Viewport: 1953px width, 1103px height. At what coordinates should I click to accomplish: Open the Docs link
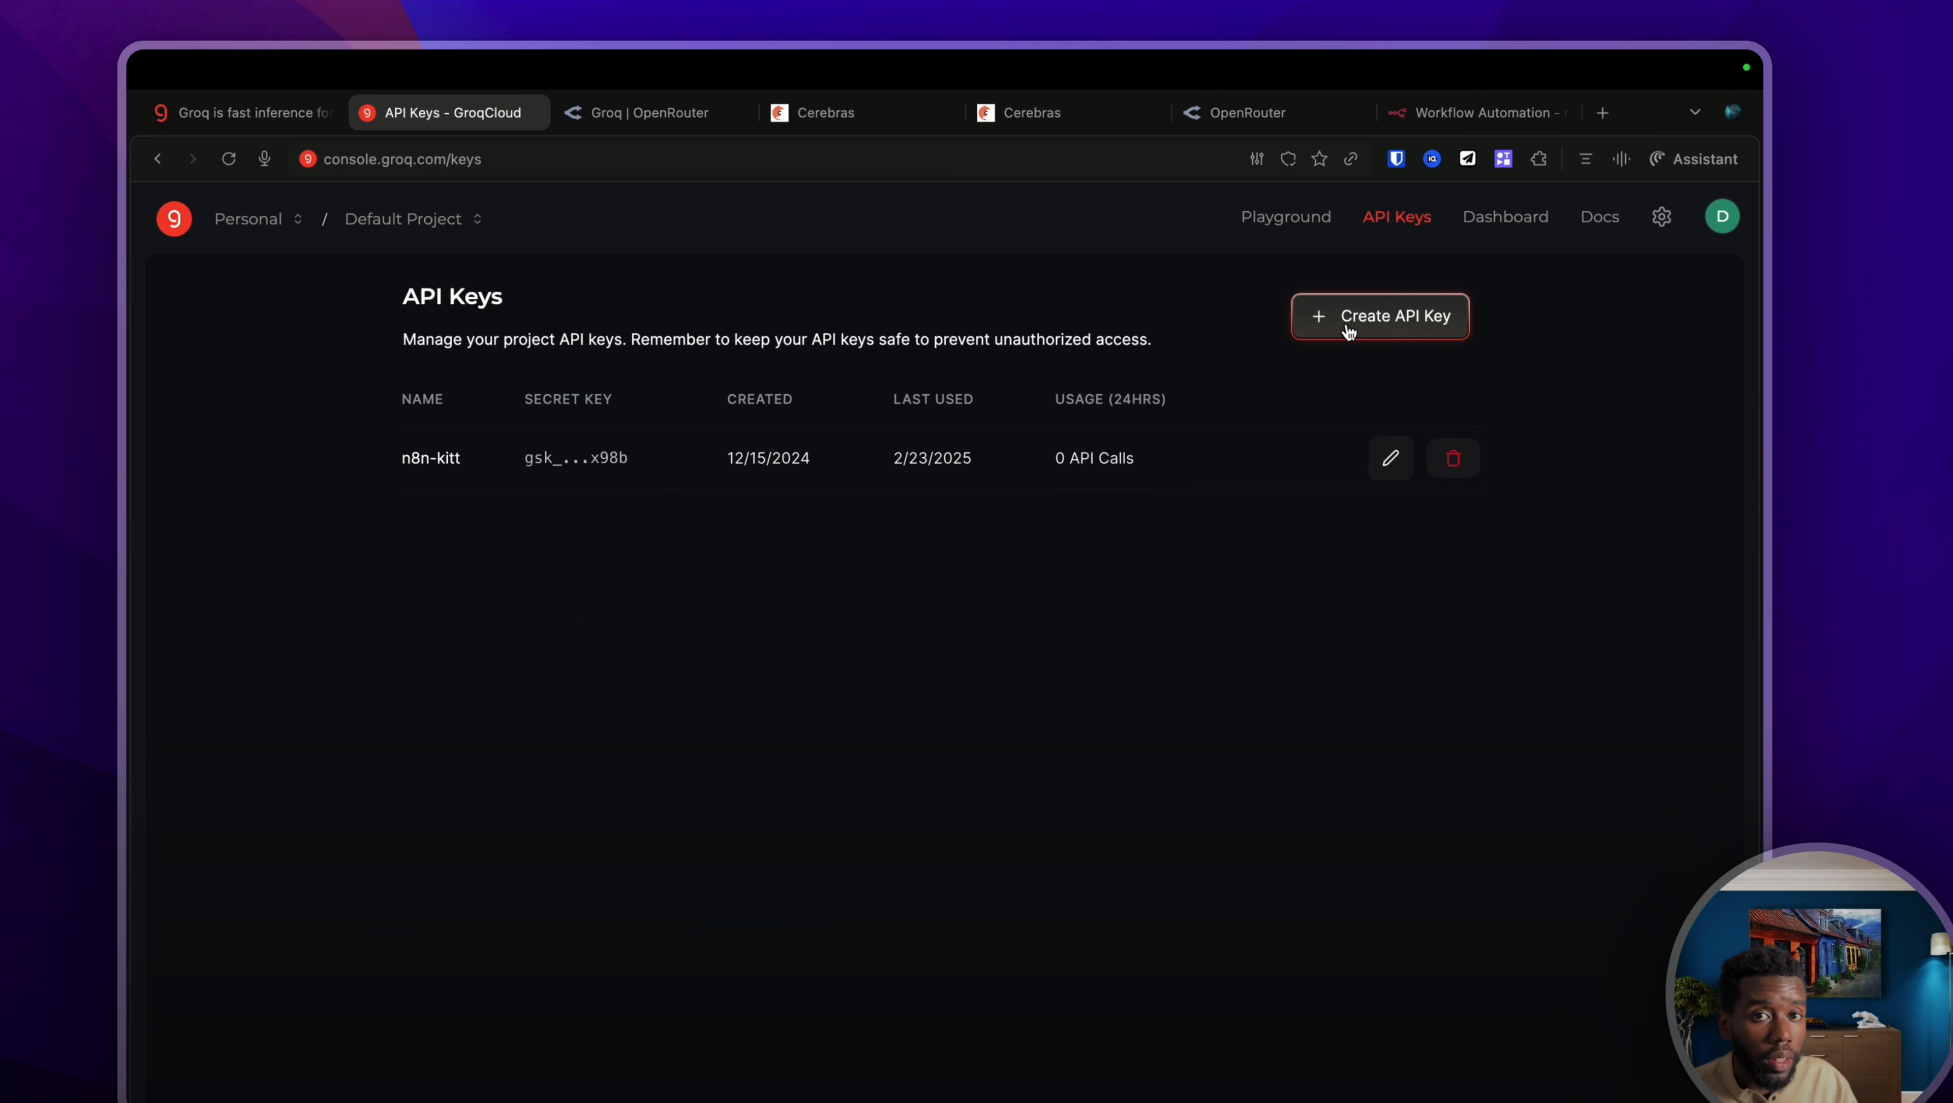[1599, 217]
